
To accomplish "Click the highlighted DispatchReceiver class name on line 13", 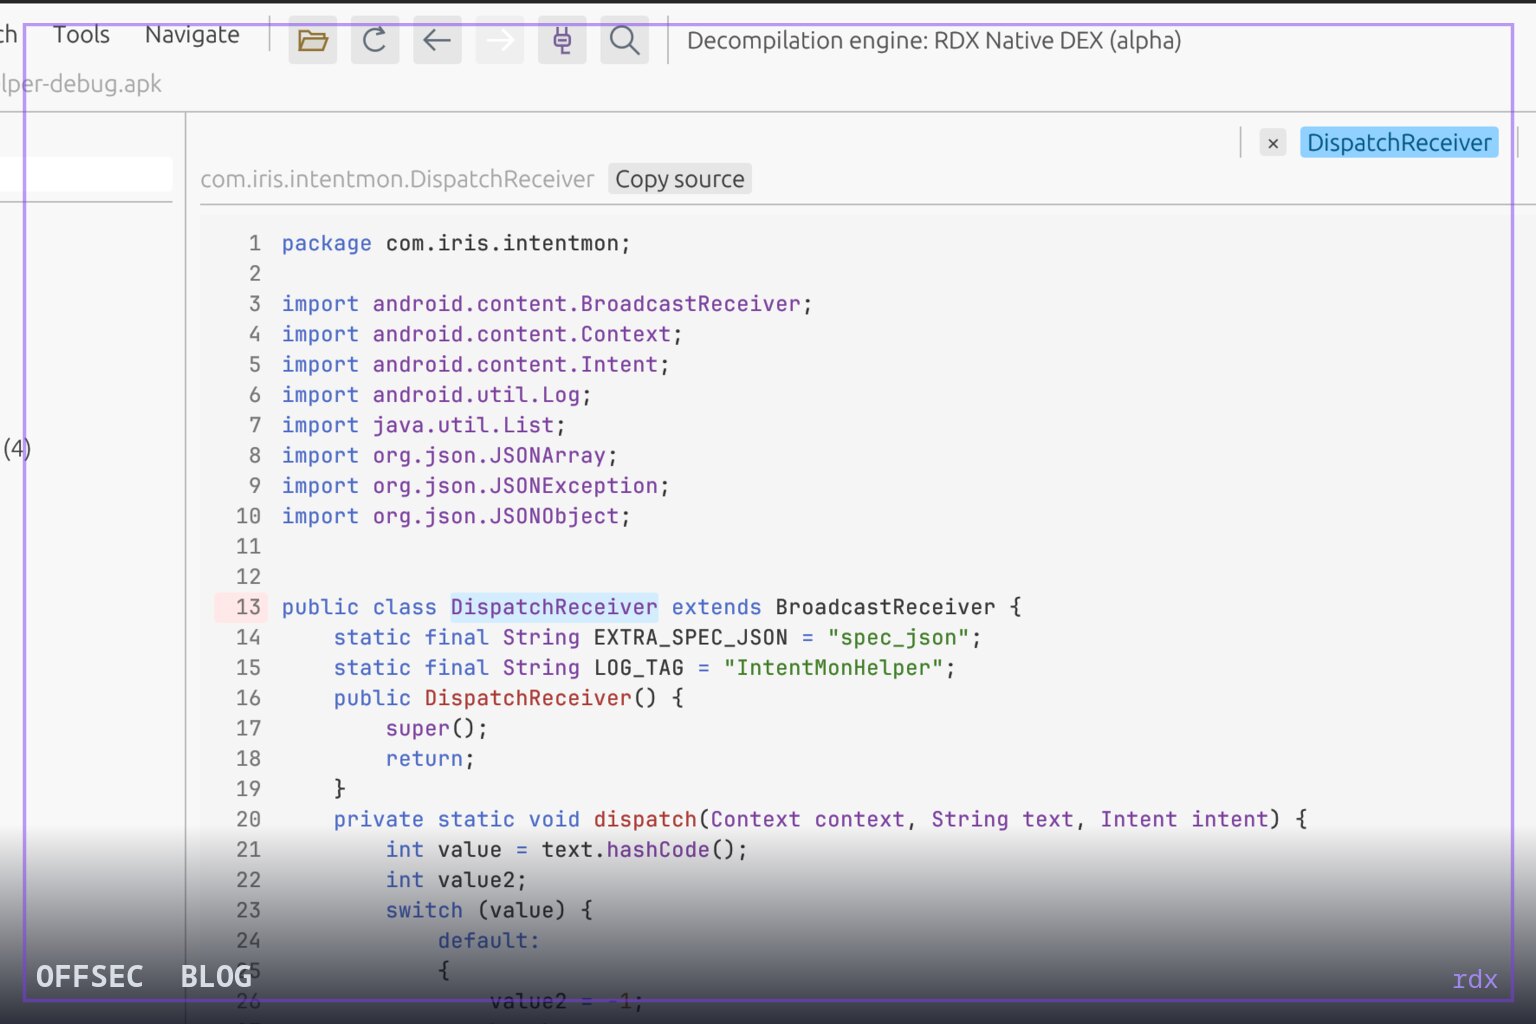I will click(554, 607).
